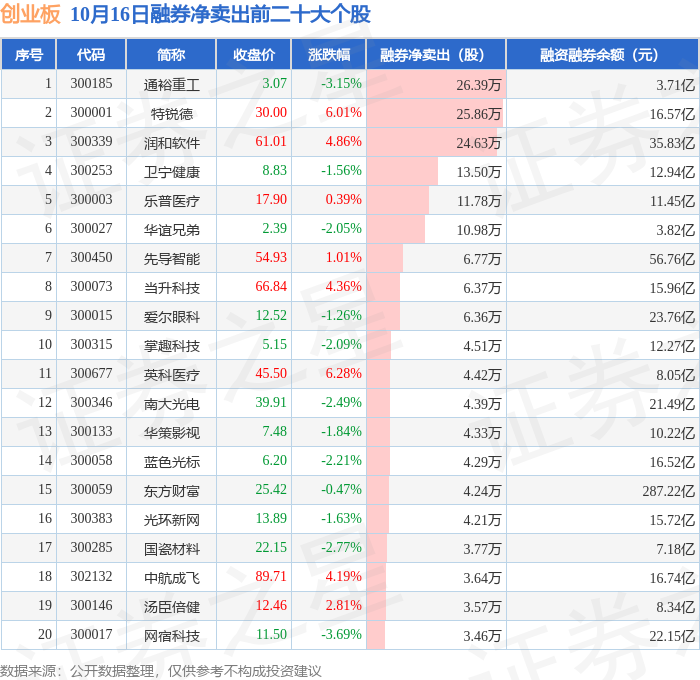Click net short sale 6.77万
Image resolution: width=700 pixels, height=680 pixels.
pyautogui.click(x=482, y=259)
